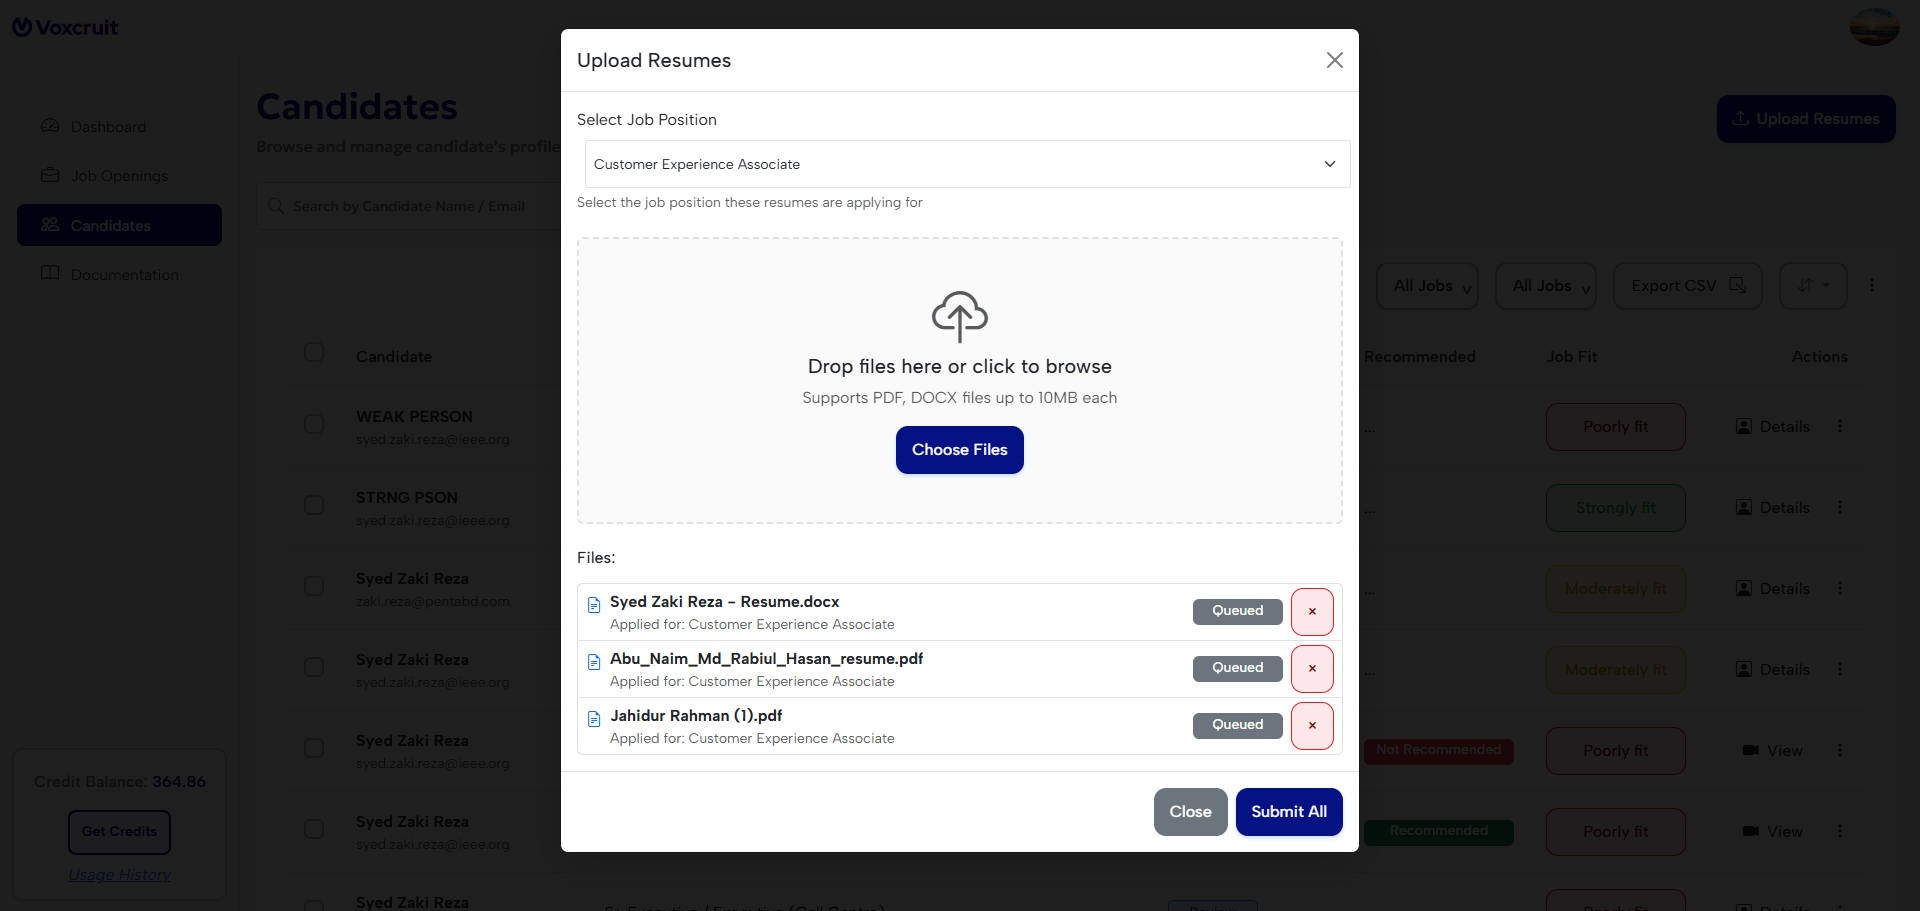Remove Syed Zaki Reza - Resume.docx file

[x=1312, y=612]
